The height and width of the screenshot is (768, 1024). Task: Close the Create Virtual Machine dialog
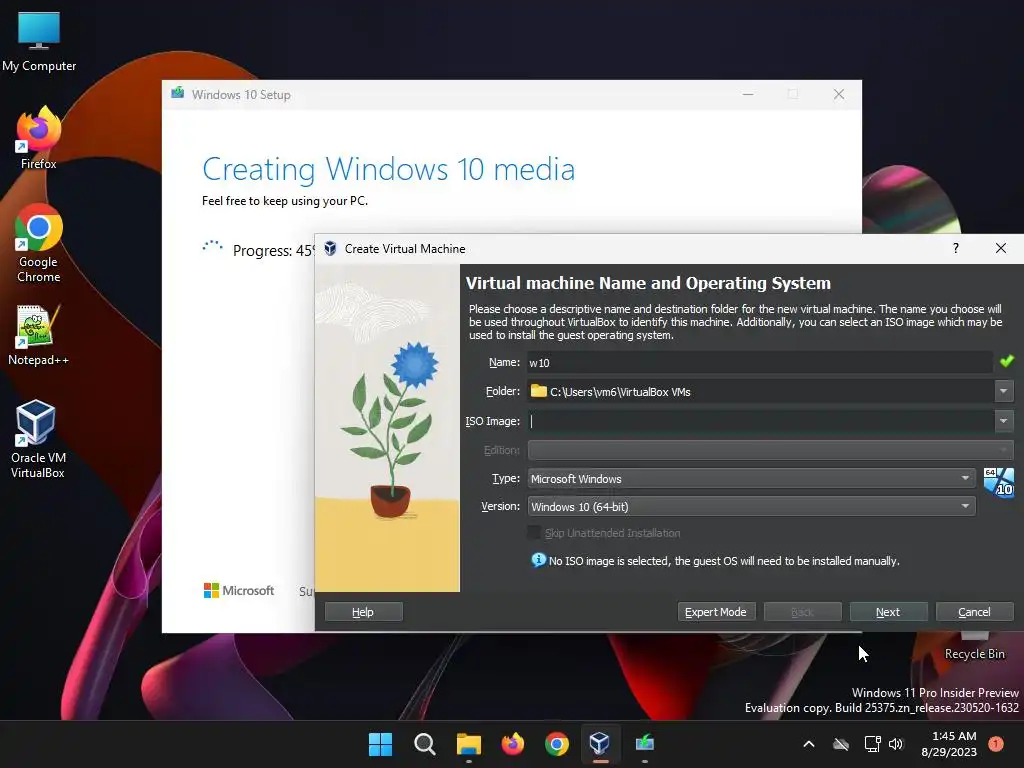(1000, 248)
